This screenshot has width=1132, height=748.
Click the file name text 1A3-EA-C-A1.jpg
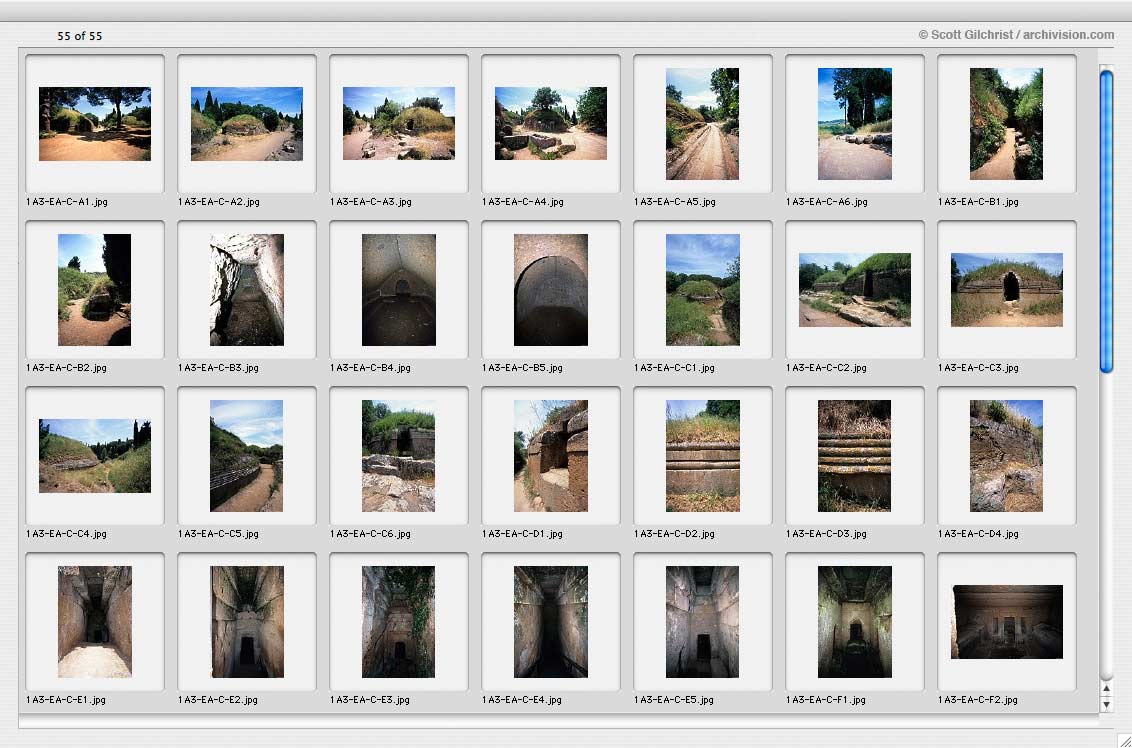(x=66, y=202)
